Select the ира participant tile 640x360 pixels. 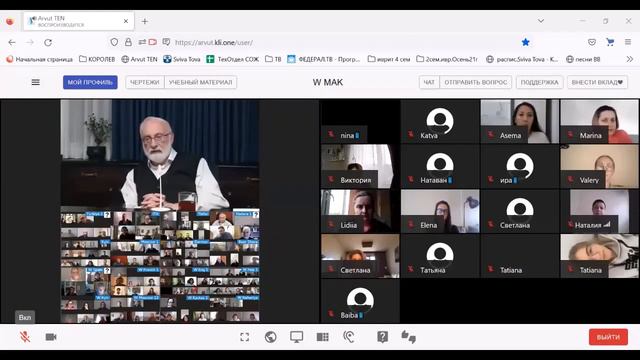(520, 166)
